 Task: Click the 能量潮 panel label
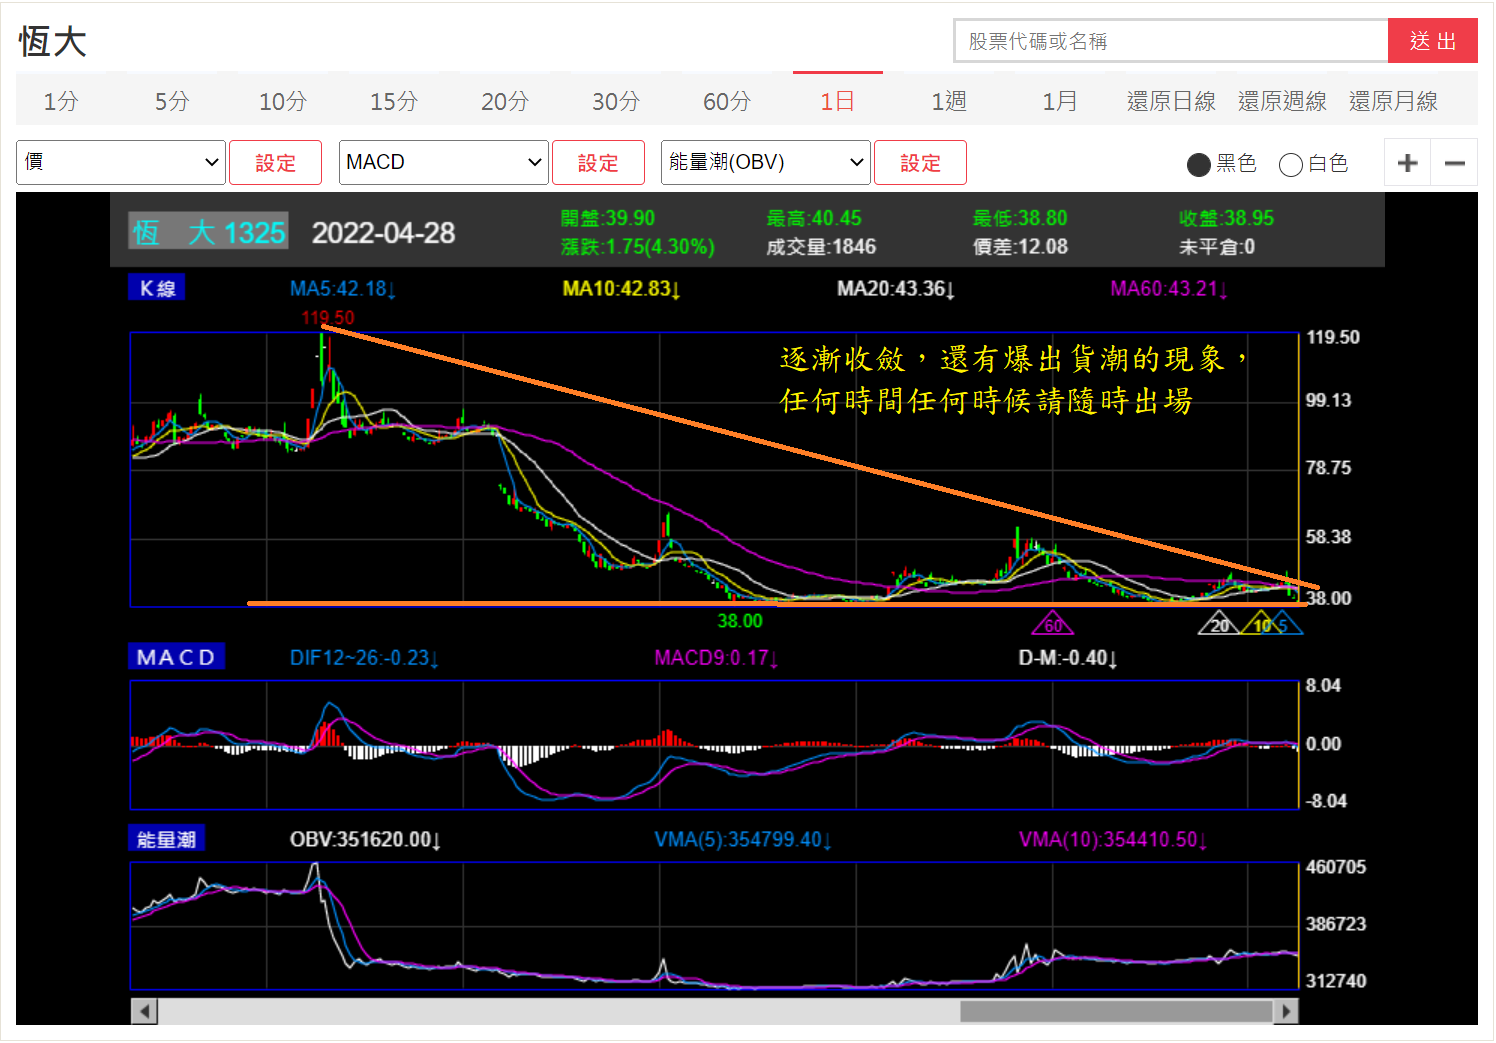(x=166, y=839)
